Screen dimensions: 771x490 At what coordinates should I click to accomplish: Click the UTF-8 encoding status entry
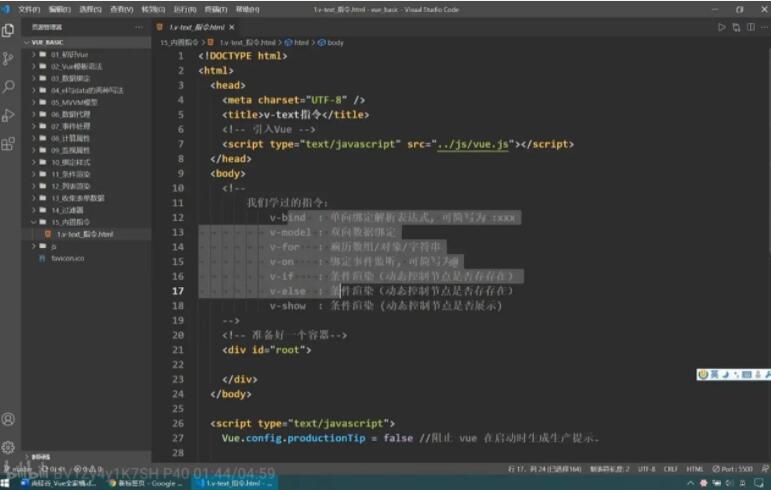[646, 469]
